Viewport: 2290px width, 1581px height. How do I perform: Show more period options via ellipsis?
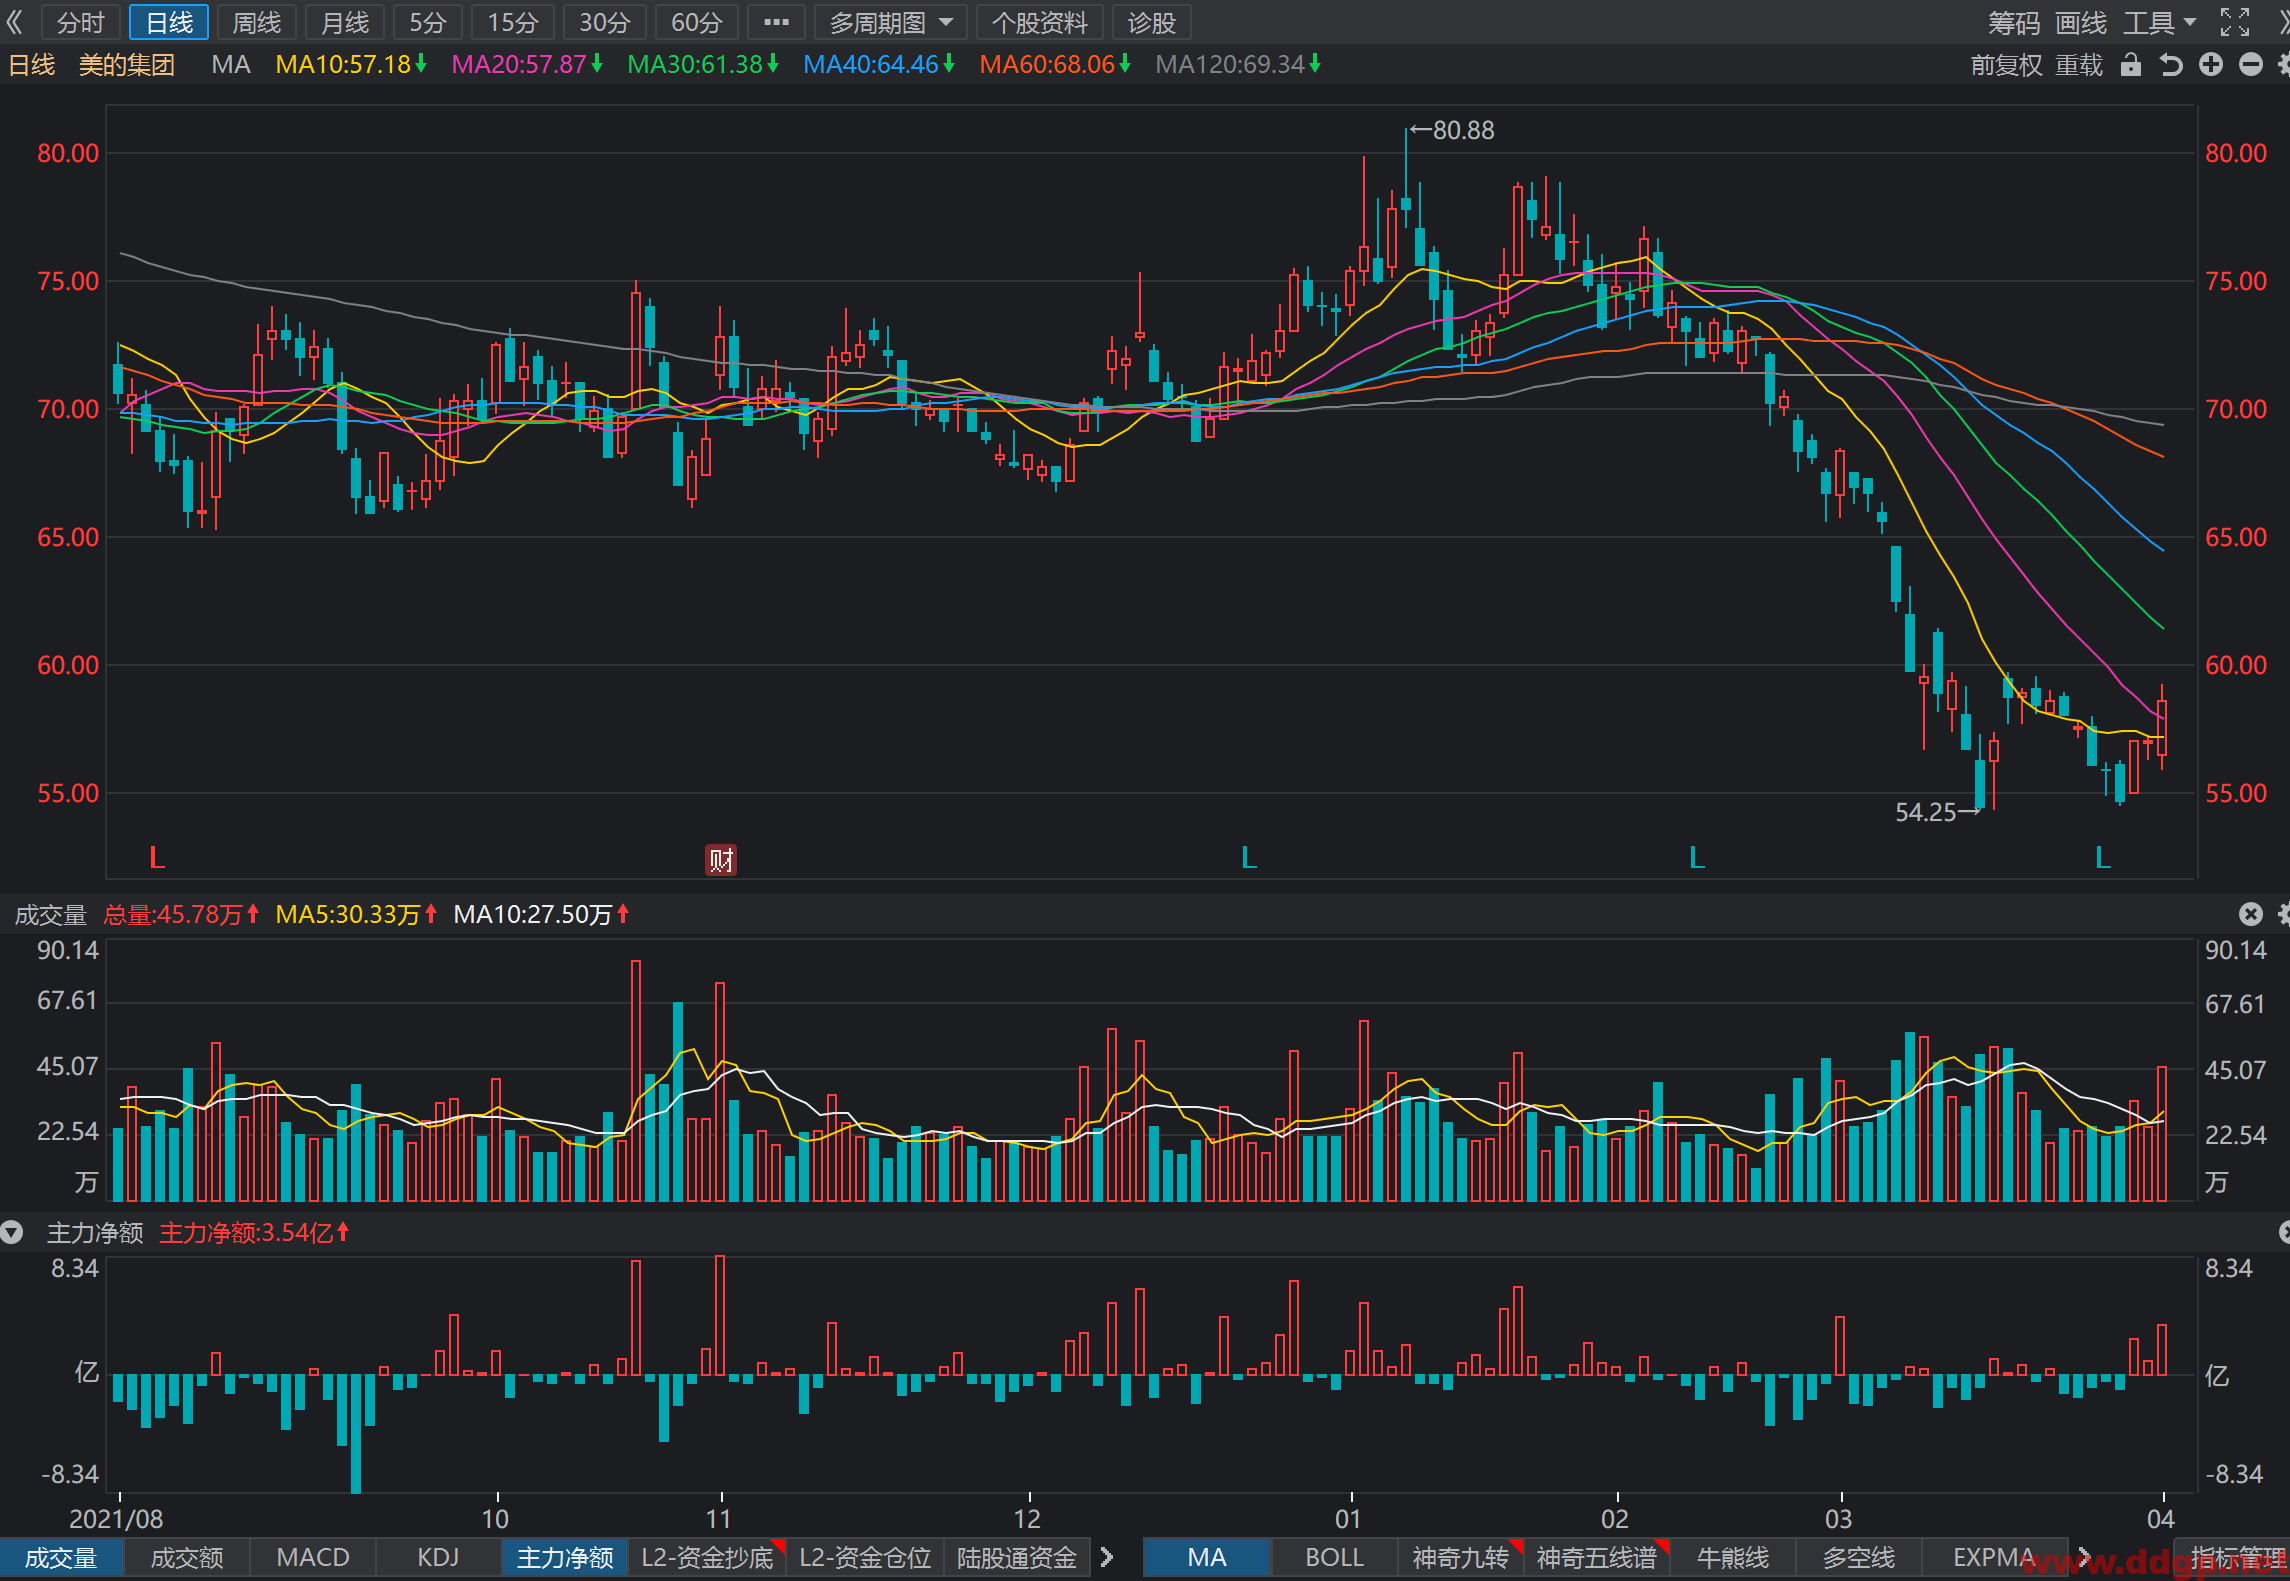[x=777, y=22]
